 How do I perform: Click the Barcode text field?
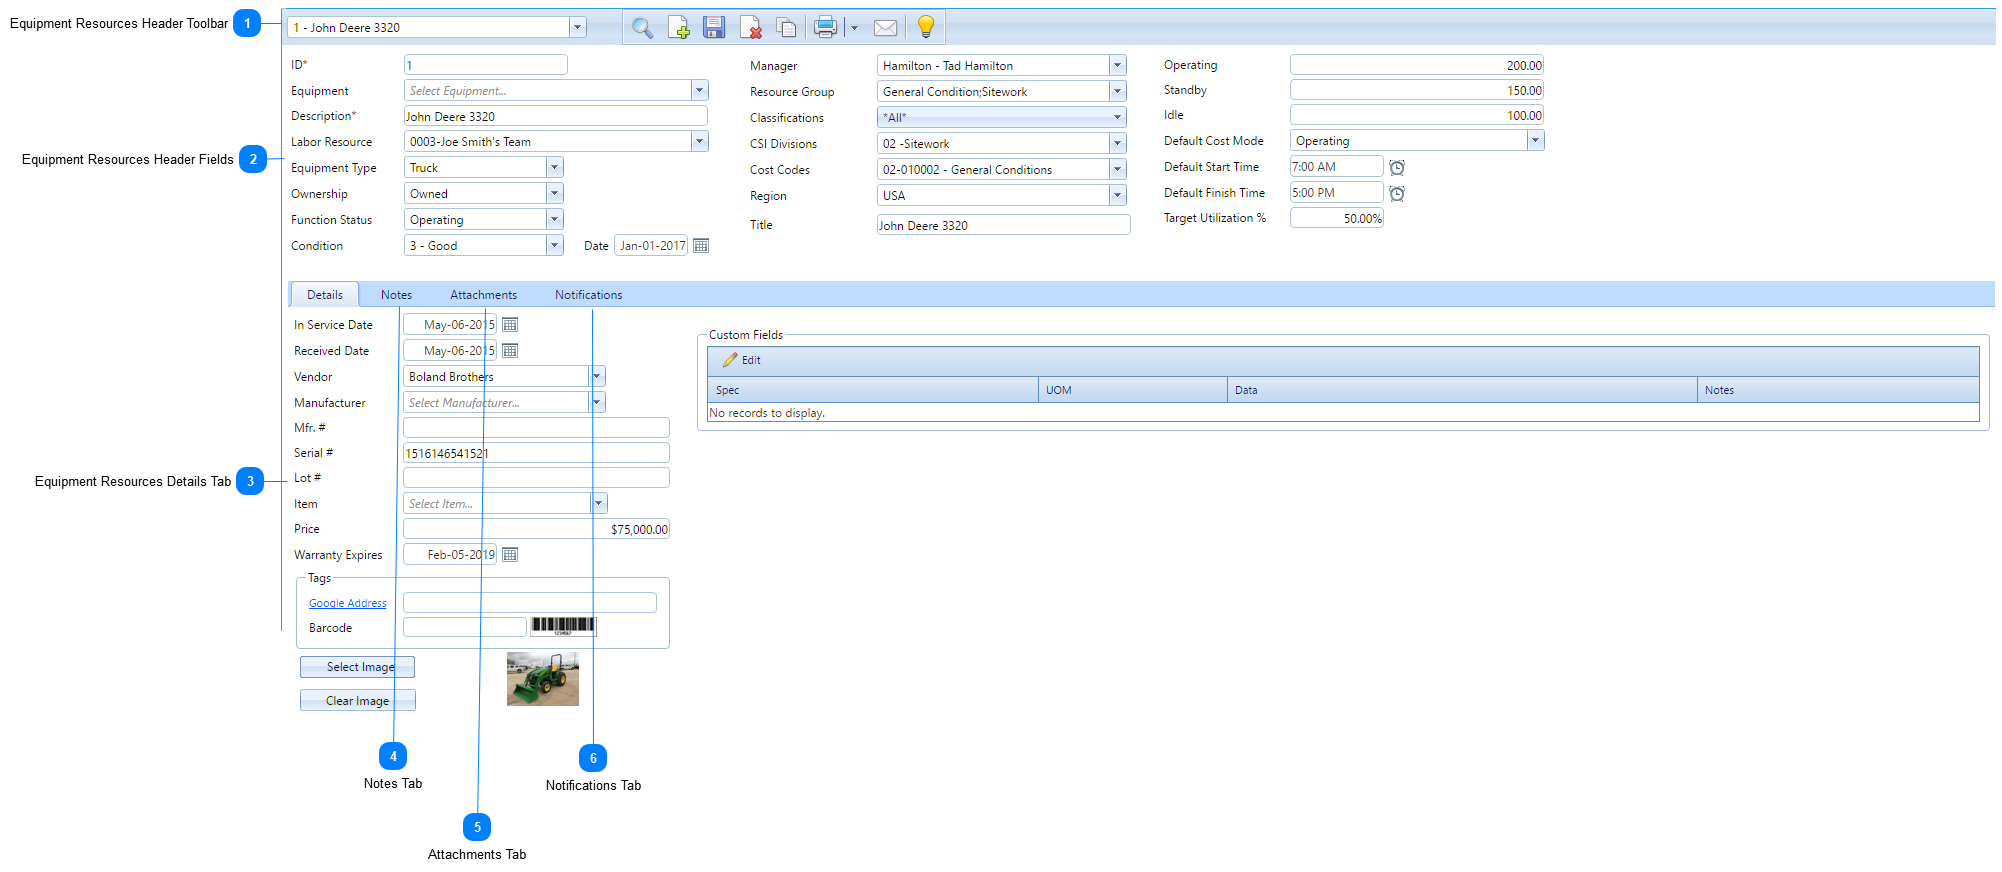pos(465,628)
